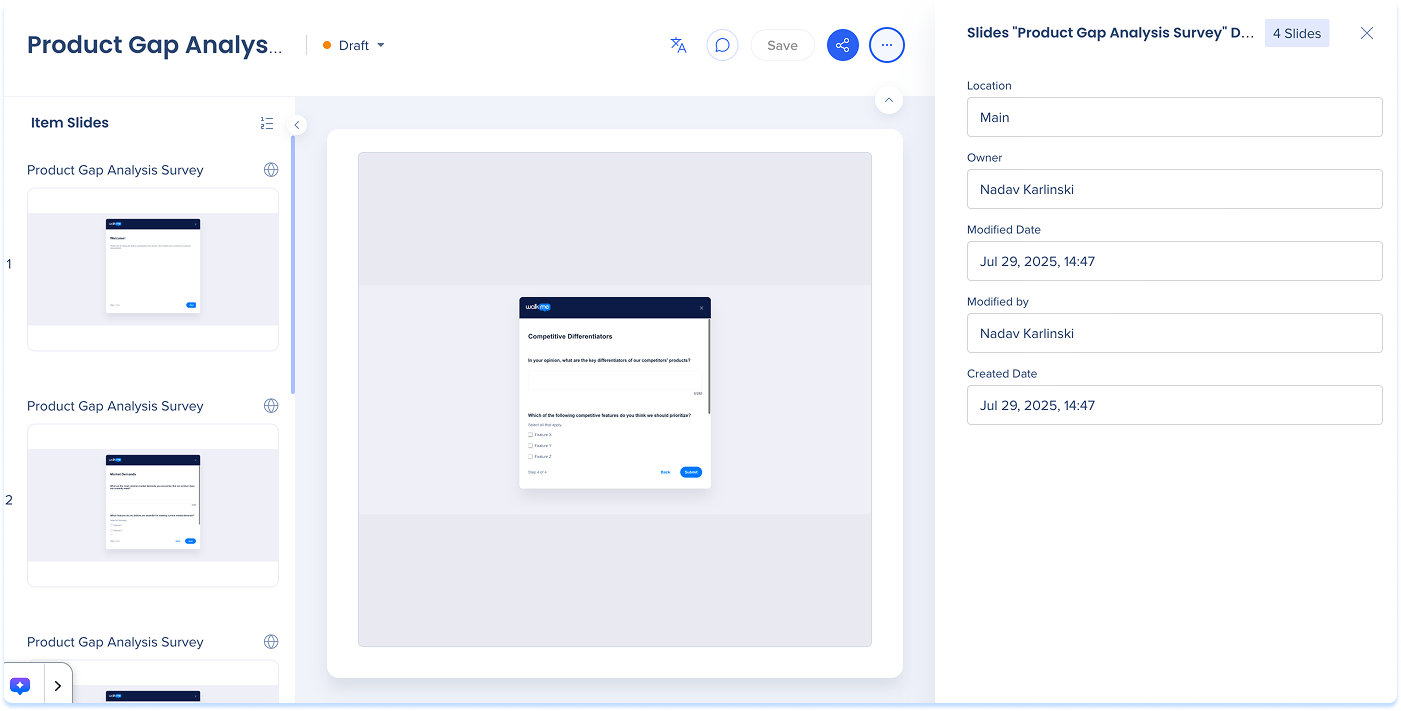Tick the Feature Z checkbox in preview
This screenshot has height=711, width=1401.
(x=531, y=457)
